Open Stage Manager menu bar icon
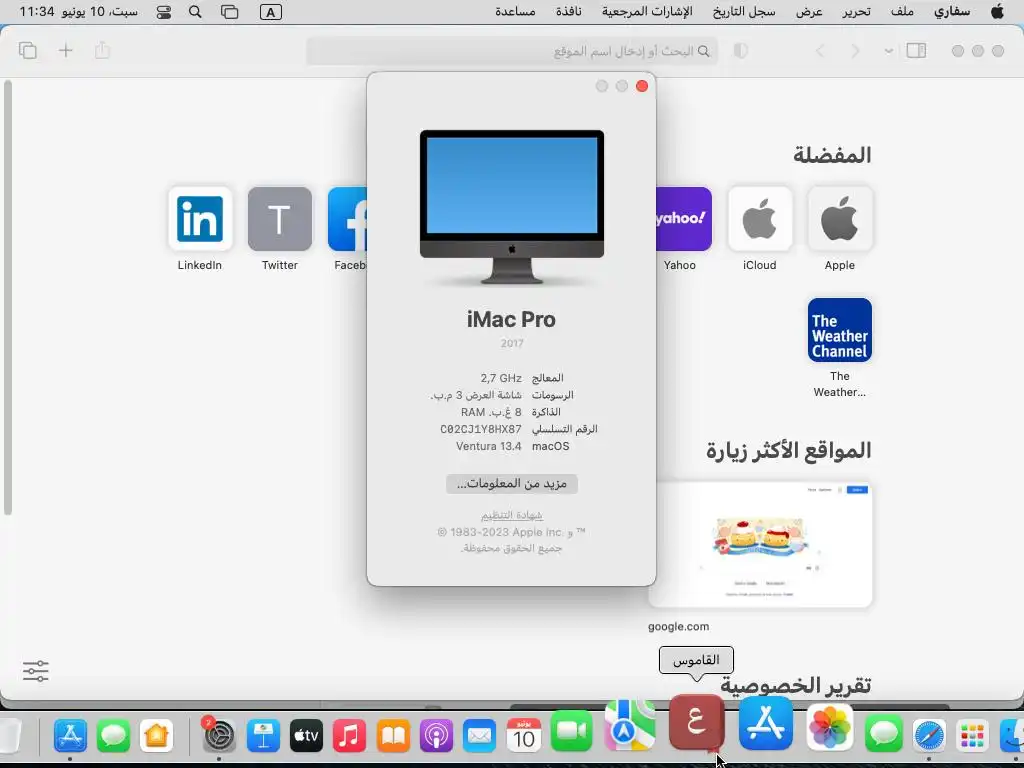The width and height of the screenshot is (1024, 768). tap(229, 12)
